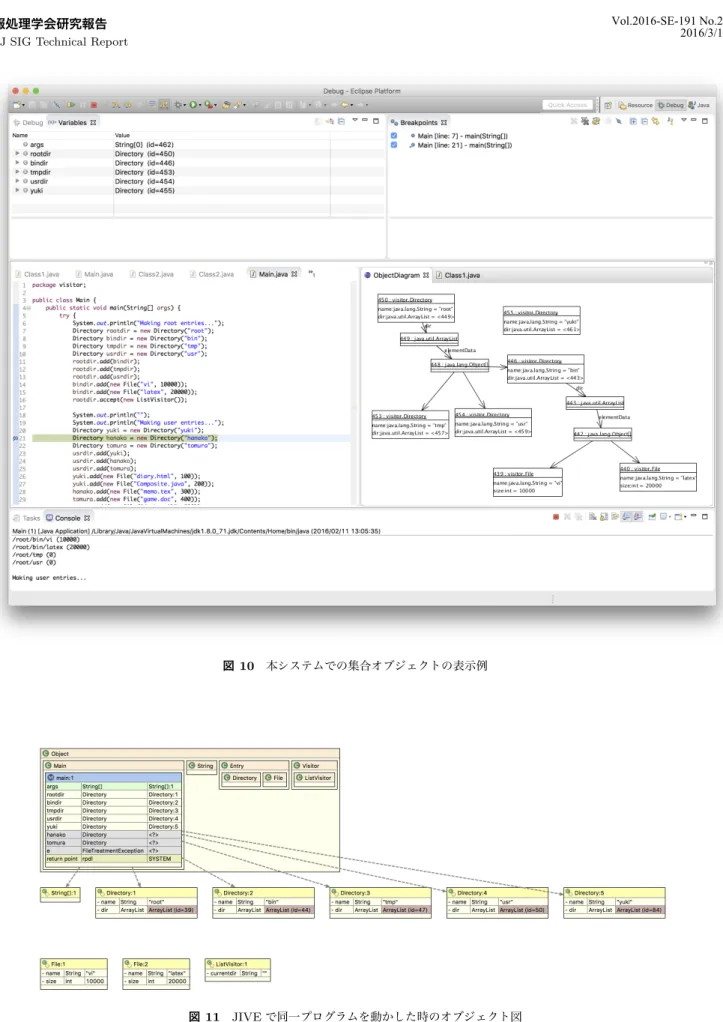Switch to Resource perspective
This screenshot has width=723, height=1022.
coord(636,105)
